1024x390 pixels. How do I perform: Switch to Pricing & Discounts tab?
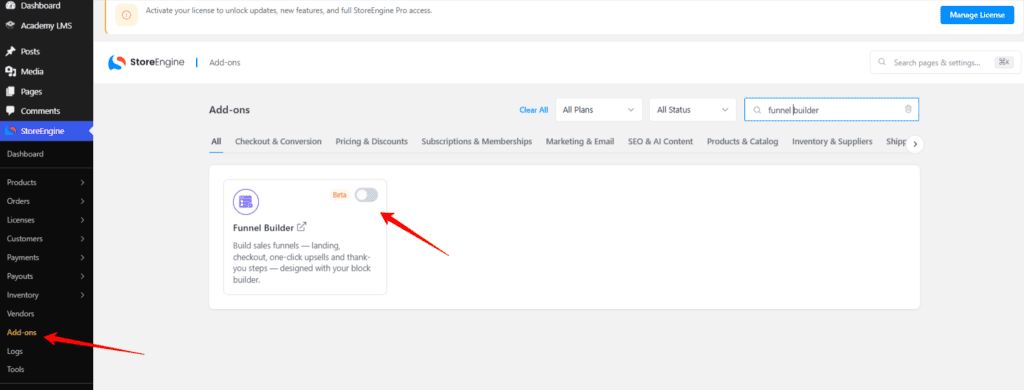[372, 141]
